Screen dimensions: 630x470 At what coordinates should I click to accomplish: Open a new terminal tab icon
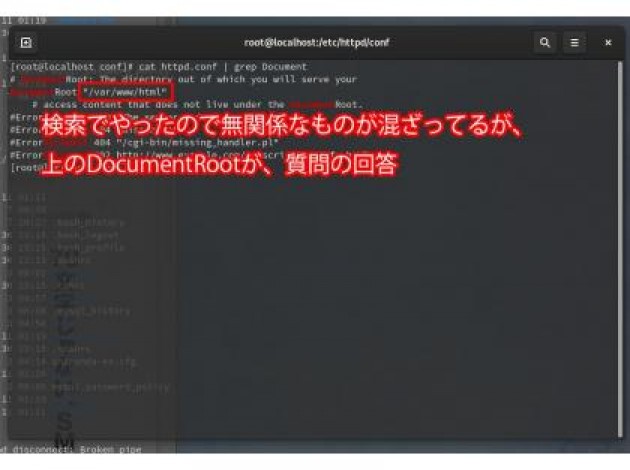[x=26, y=42]
